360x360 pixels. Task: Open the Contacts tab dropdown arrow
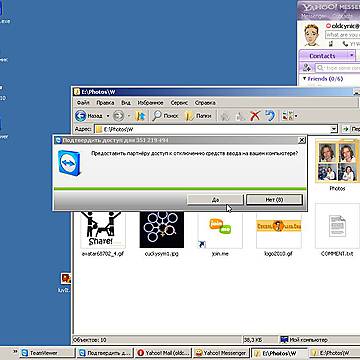coord(352,55)
